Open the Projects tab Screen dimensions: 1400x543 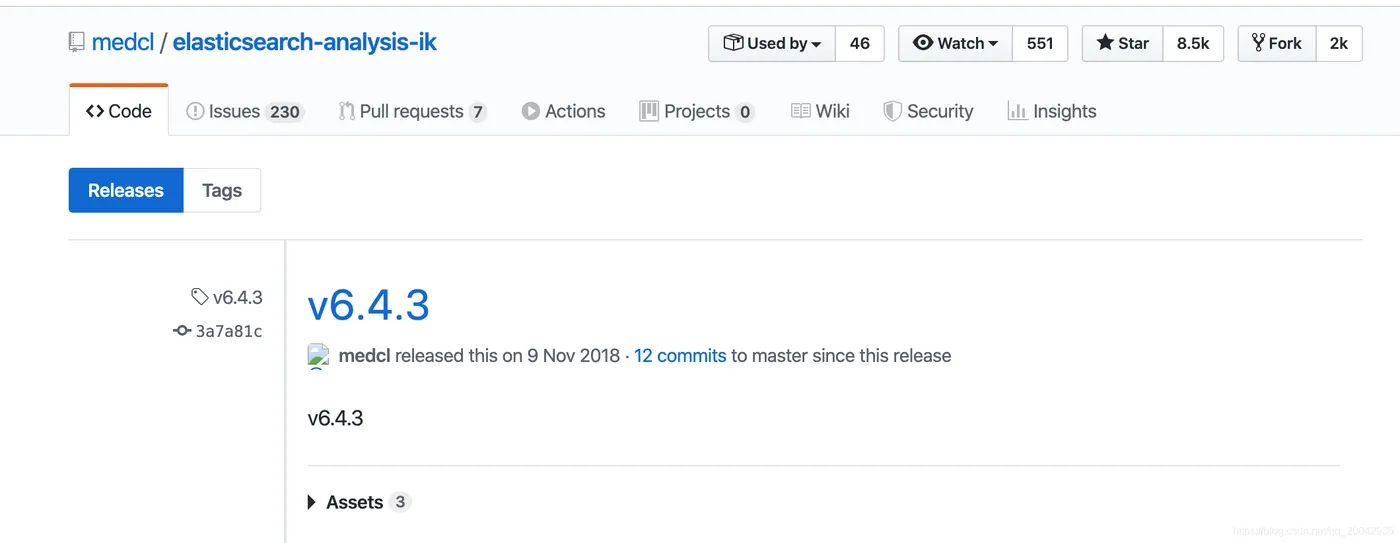click(696, 111)
